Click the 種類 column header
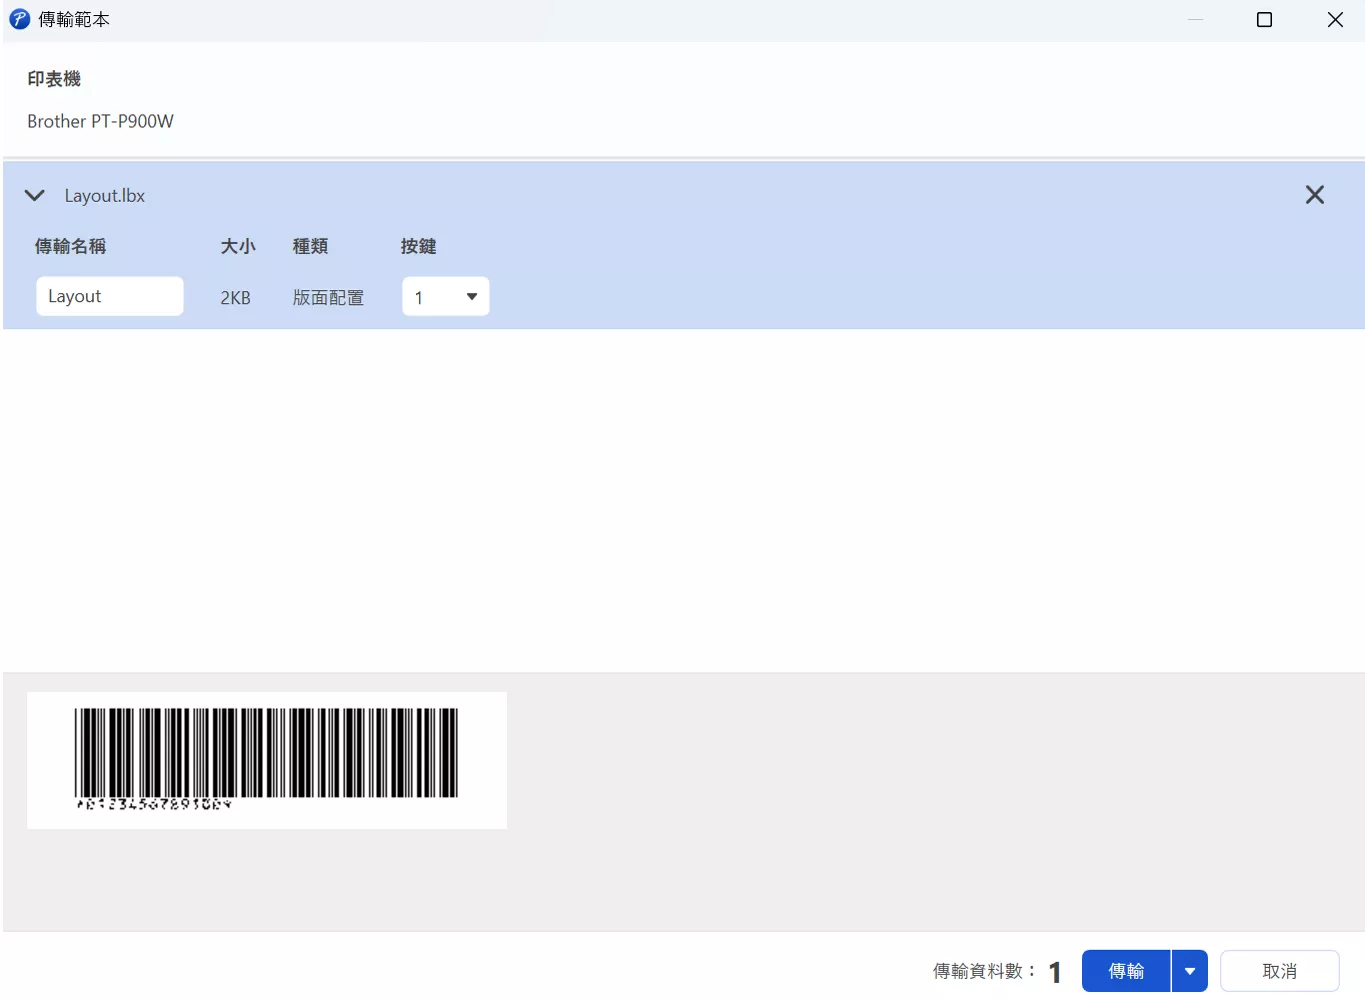 point(310,246)
